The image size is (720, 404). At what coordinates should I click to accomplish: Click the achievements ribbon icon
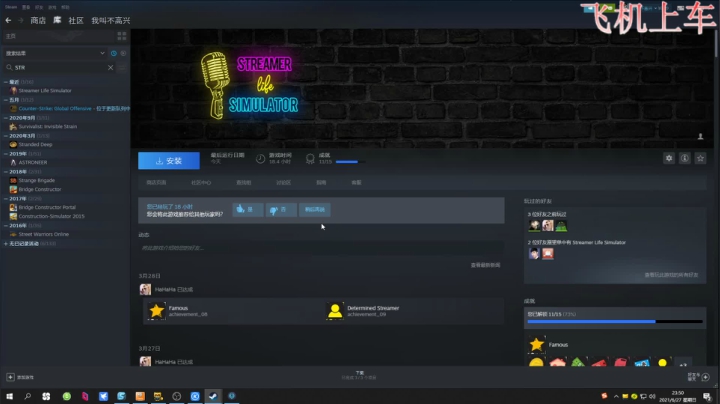tap(310, 159)
